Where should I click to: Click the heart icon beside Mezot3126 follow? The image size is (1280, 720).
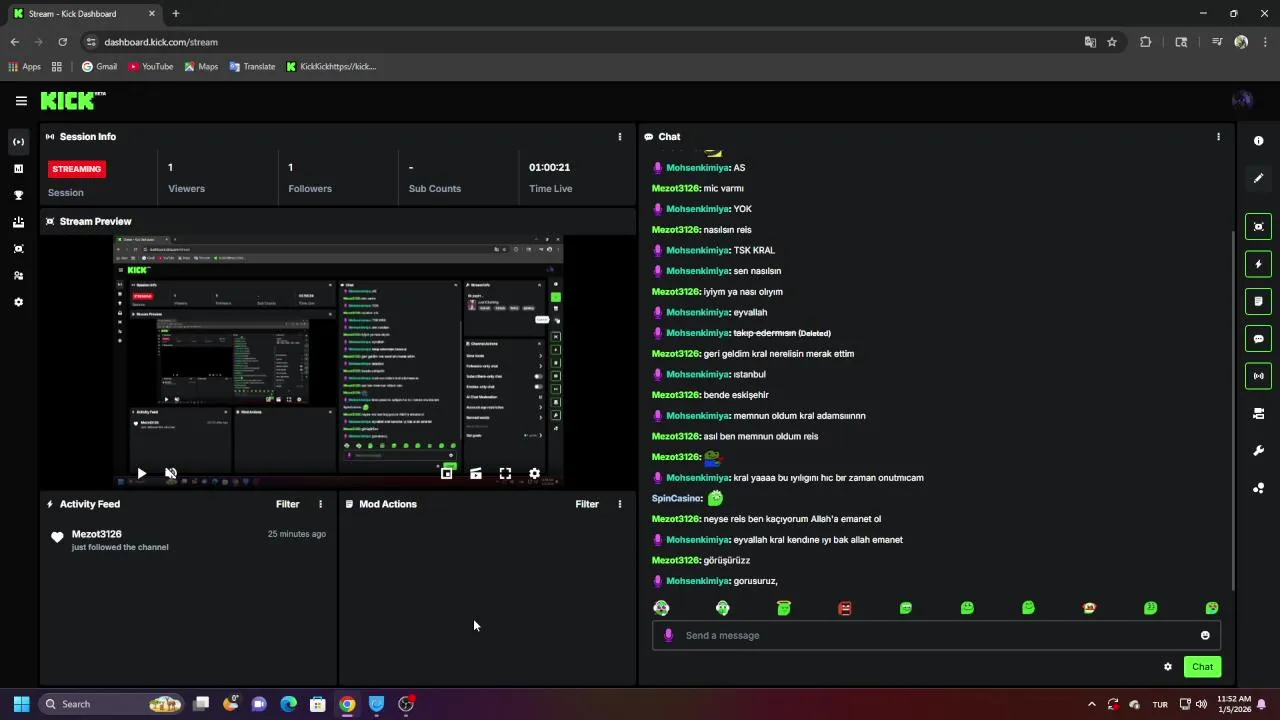(57, 538)
